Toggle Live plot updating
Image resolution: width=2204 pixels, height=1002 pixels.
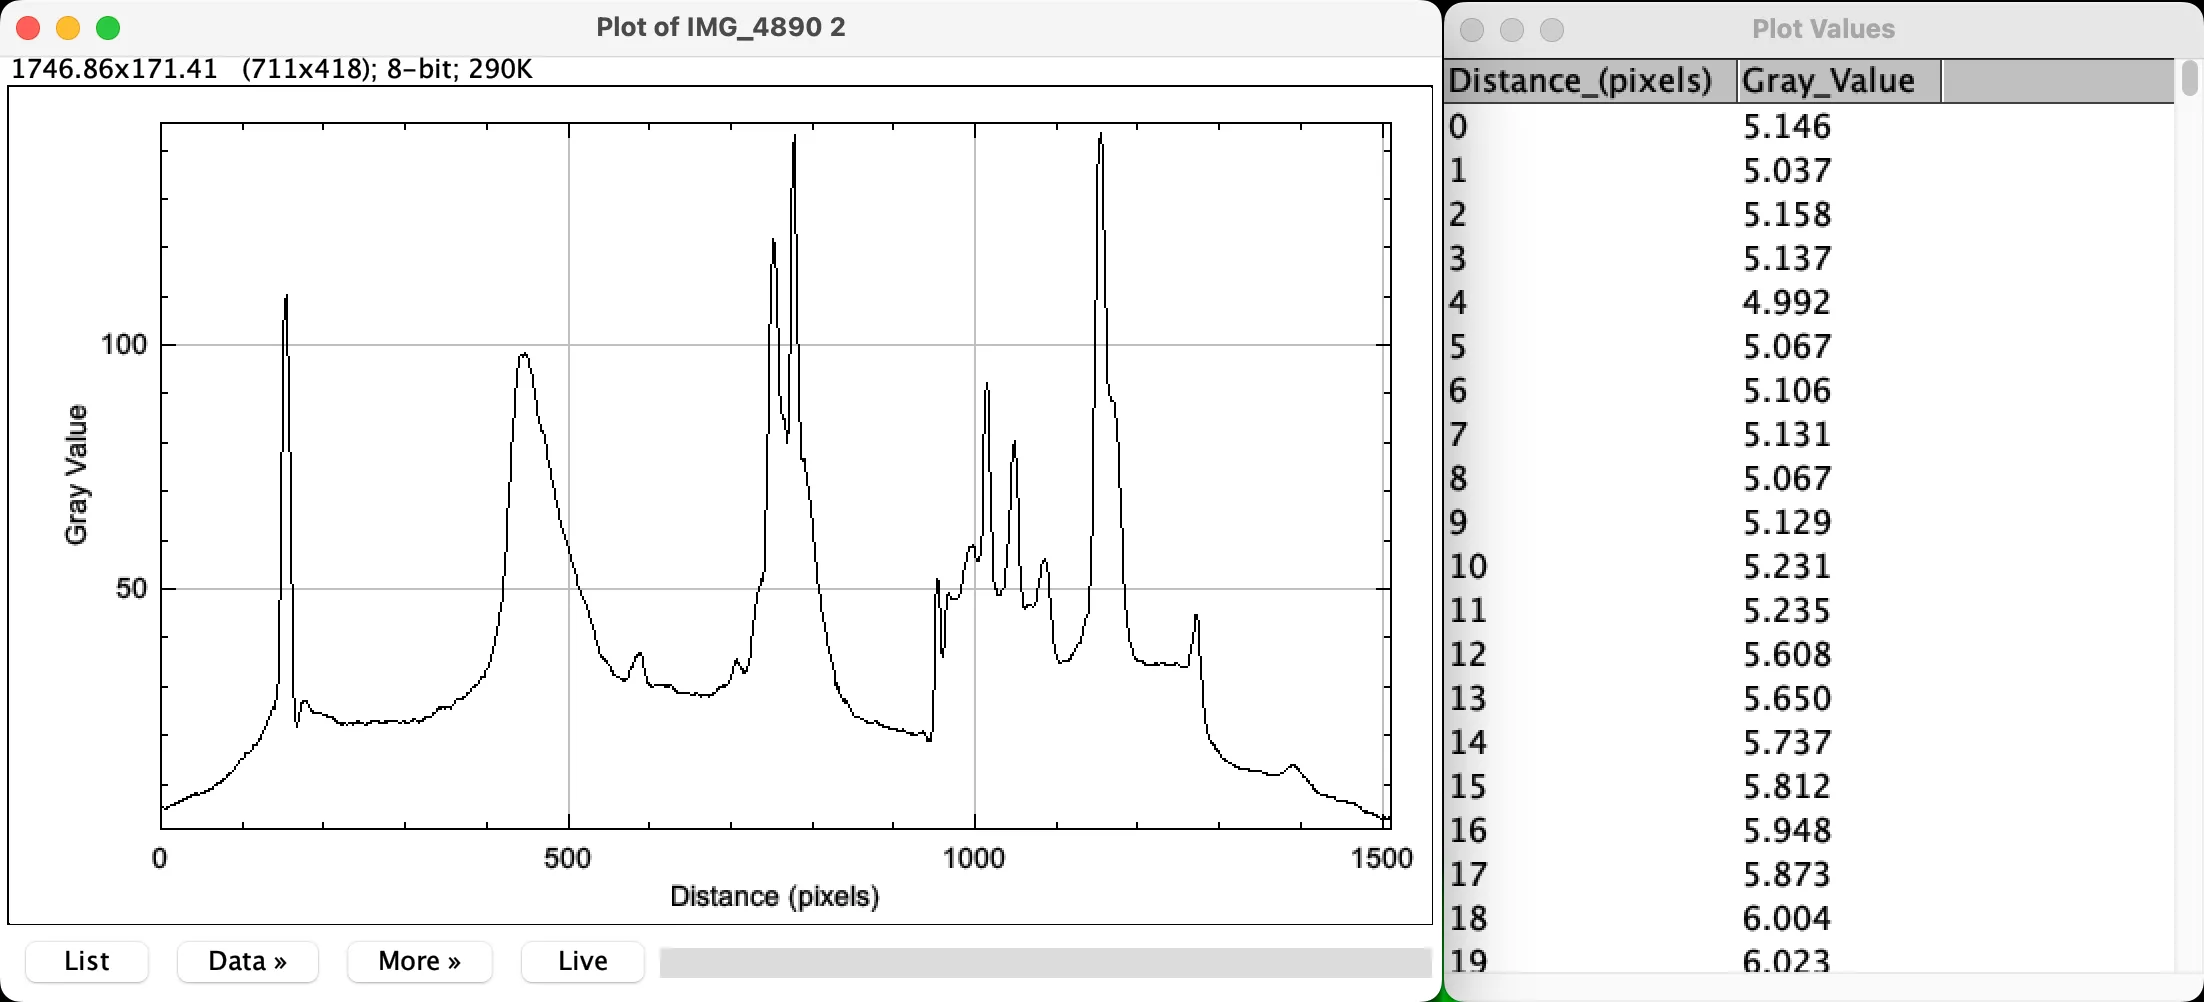tap(582, 961)
